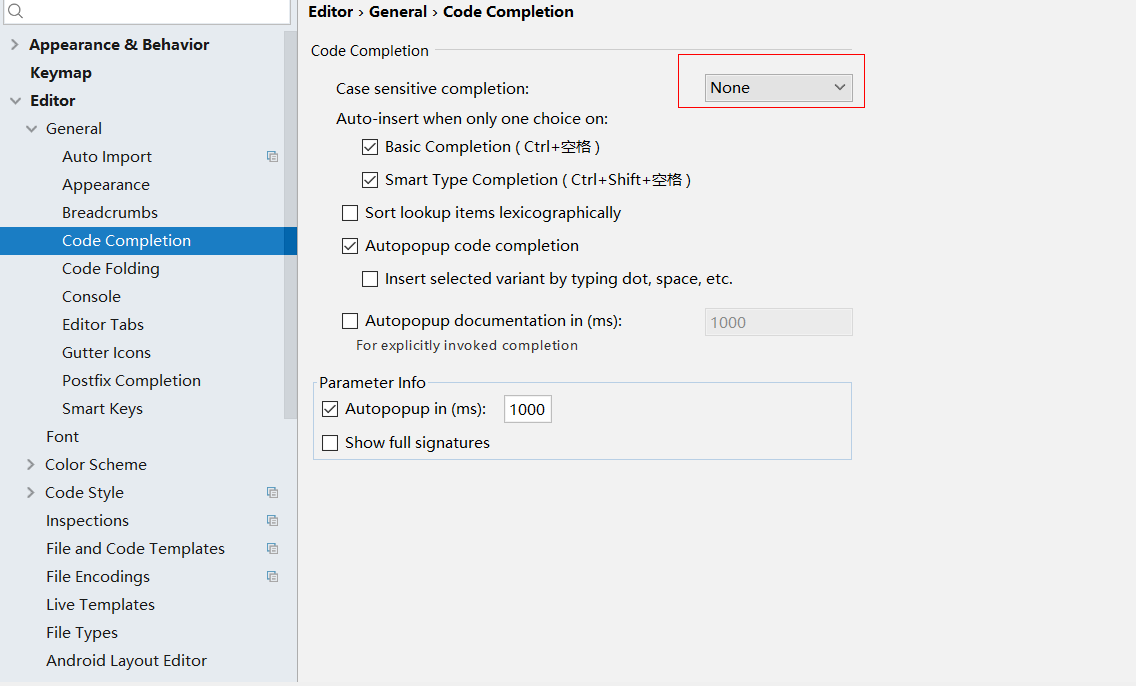The image size is (1136, 686).
Task: Toggle Autopopup documentation checkbox
Action: coord(350,321)
